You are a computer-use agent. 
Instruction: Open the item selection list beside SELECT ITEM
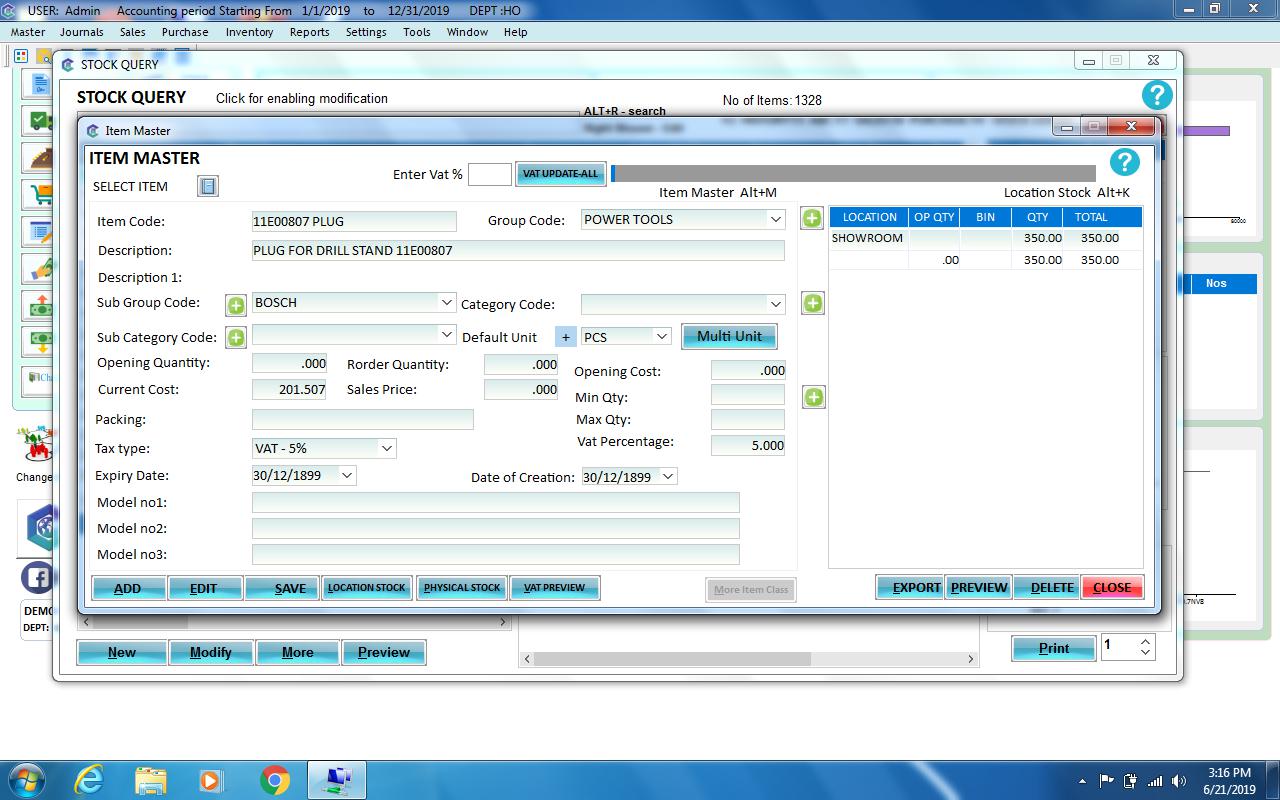coord(208,186)
